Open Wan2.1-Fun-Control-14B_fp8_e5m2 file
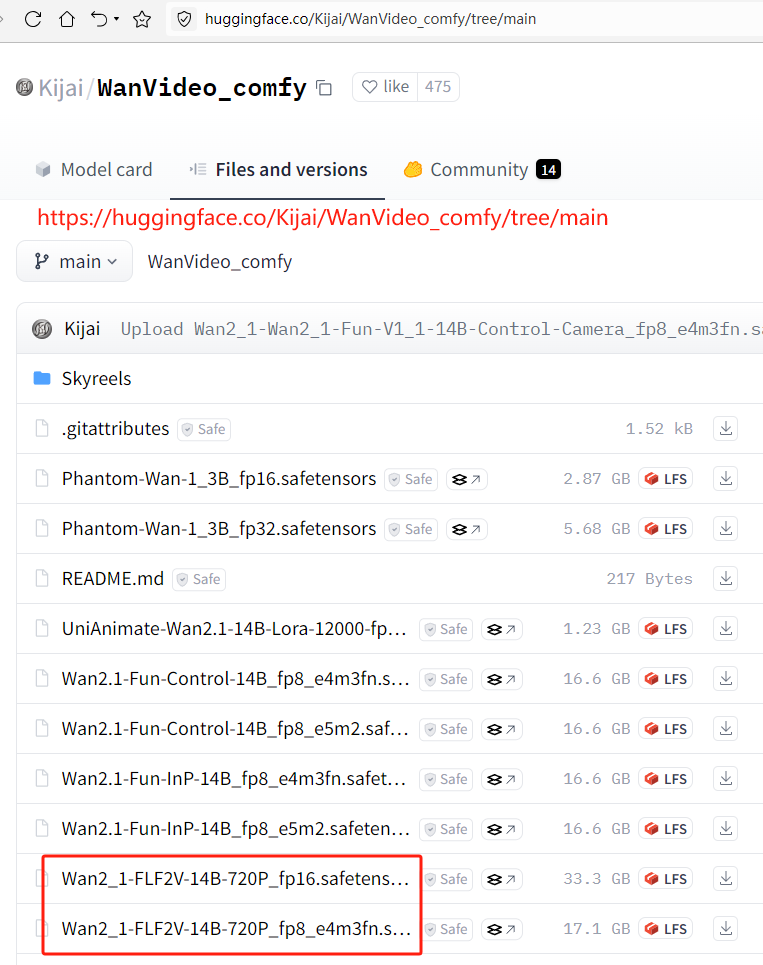 pos(235,729)
